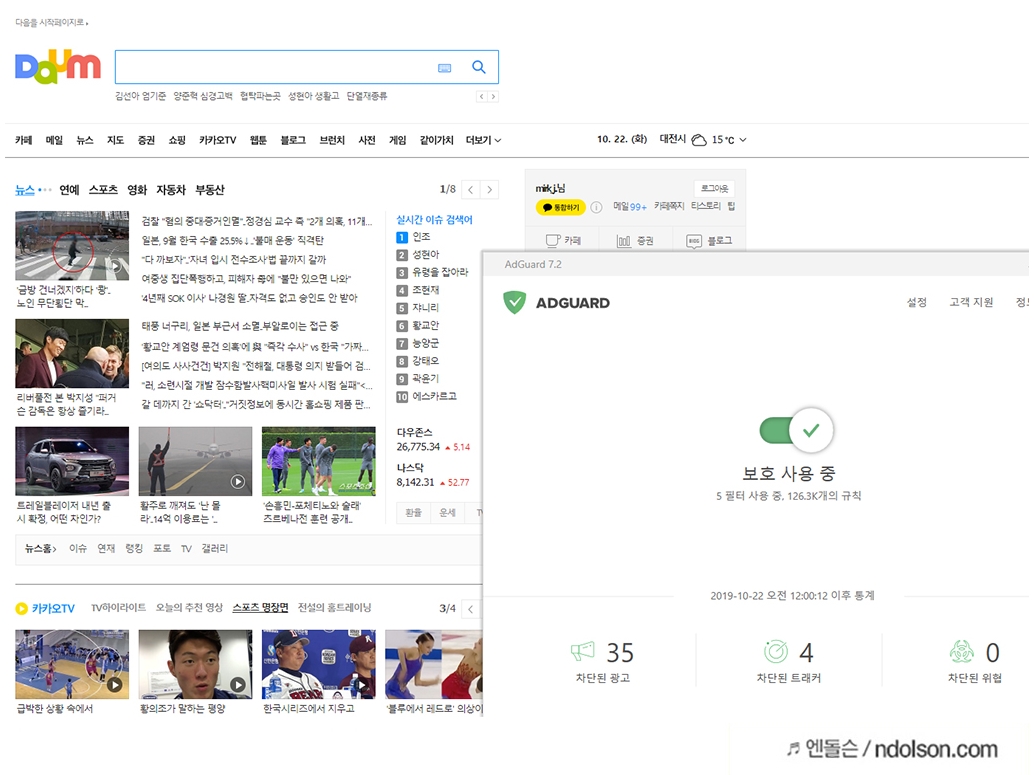The height and width of the screenshot is (775, 1034).
Task: Open the 랭킹 news link
Action: click(134, 549)
